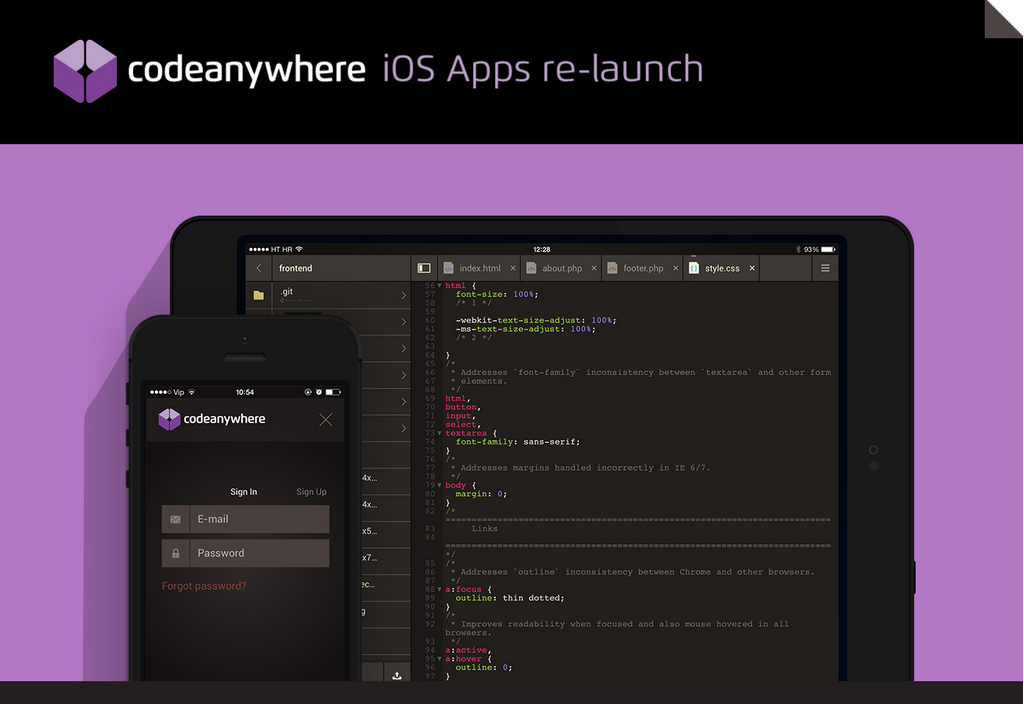
Task: Click the 'button,' selector line
Action: (463, 407)
